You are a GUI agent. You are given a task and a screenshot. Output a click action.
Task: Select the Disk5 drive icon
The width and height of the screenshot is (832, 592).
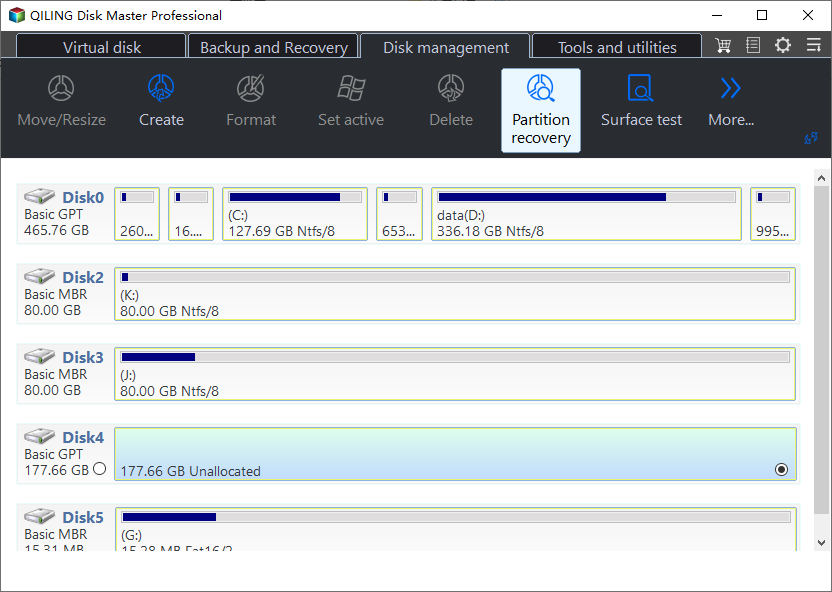[39, 517]
